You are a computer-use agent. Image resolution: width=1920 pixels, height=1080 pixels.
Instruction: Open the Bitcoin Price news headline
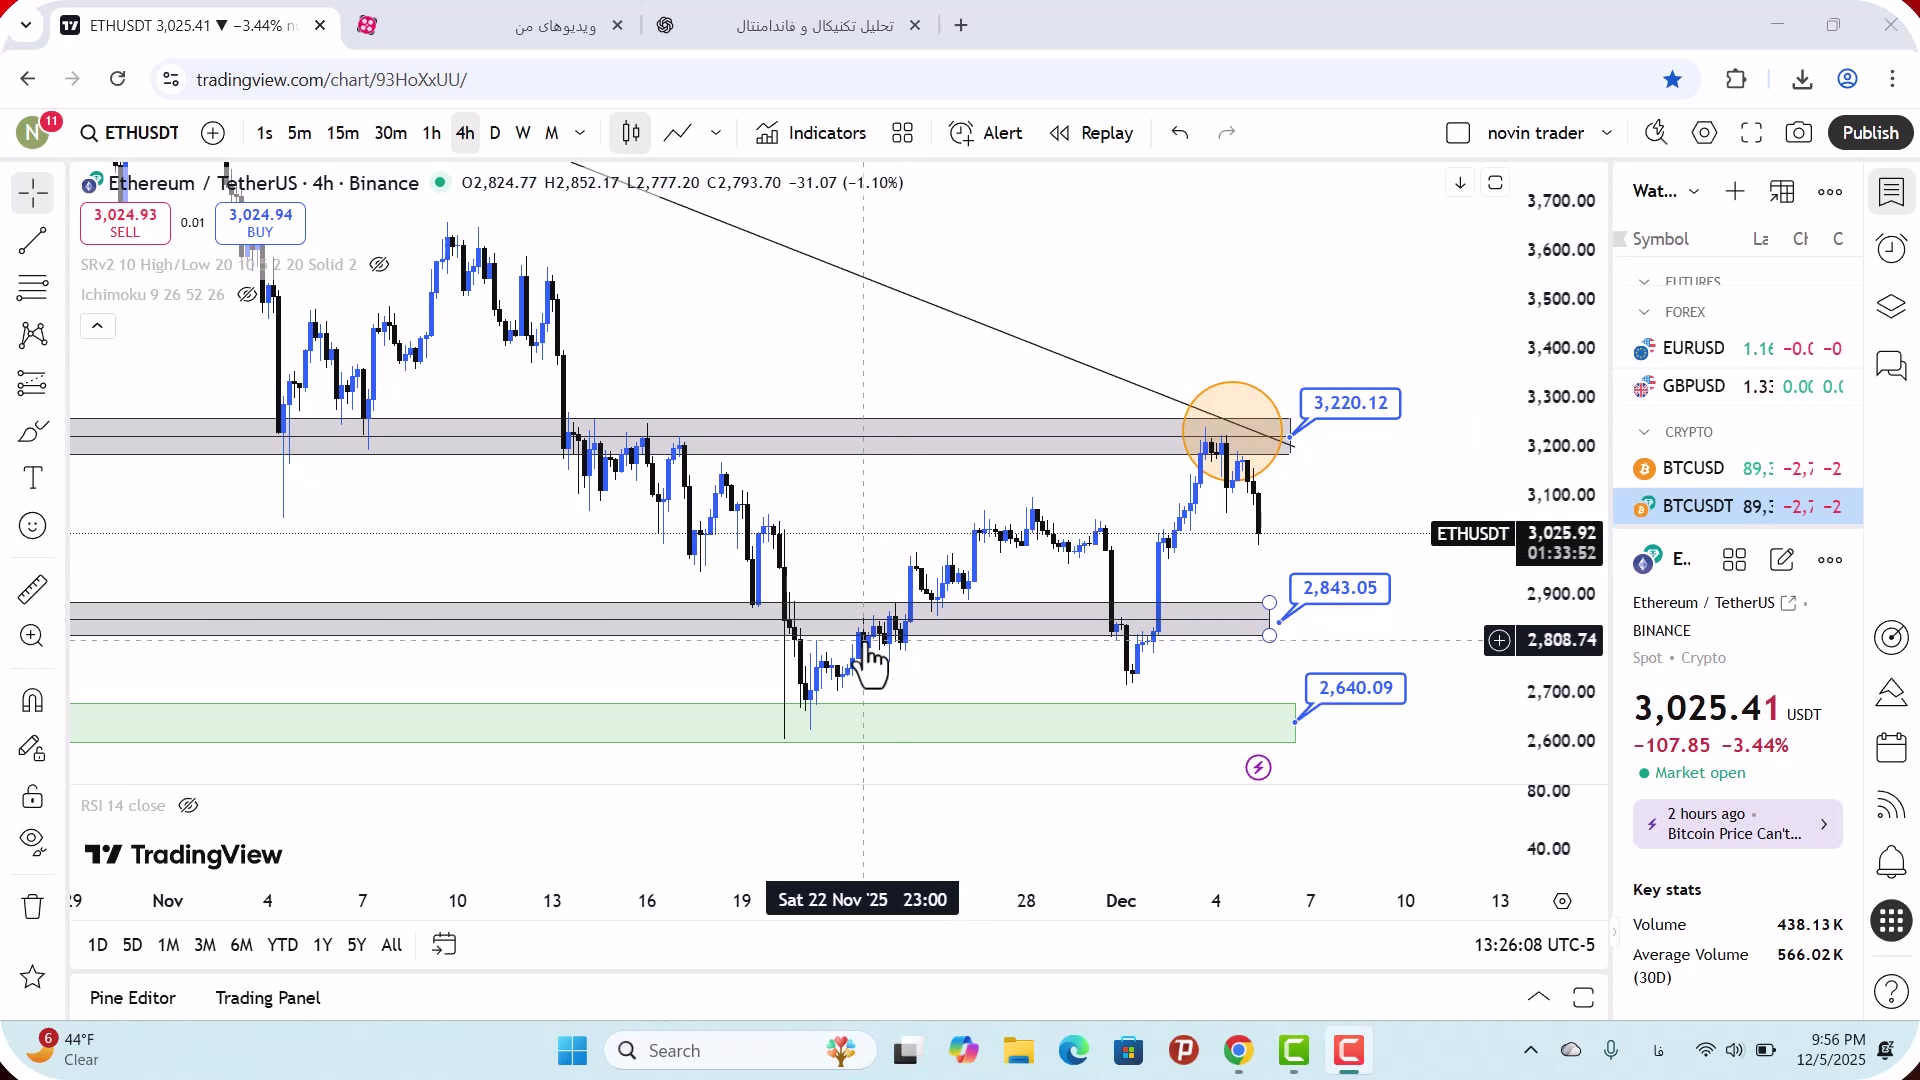[1738, 824]
